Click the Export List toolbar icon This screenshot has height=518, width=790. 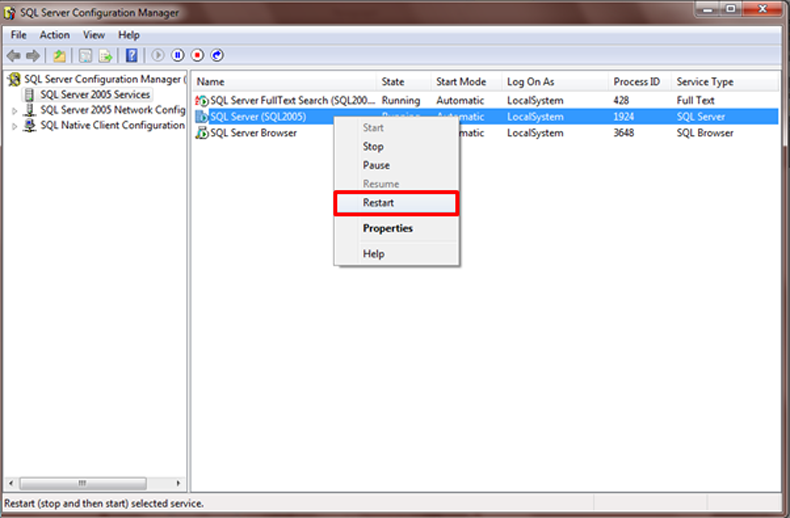[105, 56]
